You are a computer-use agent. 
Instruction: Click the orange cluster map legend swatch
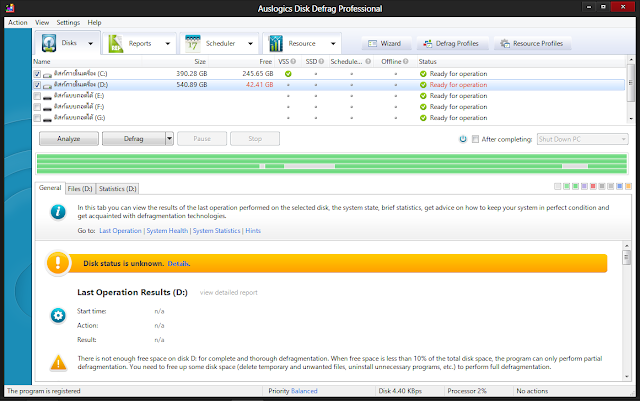[628, 186]
